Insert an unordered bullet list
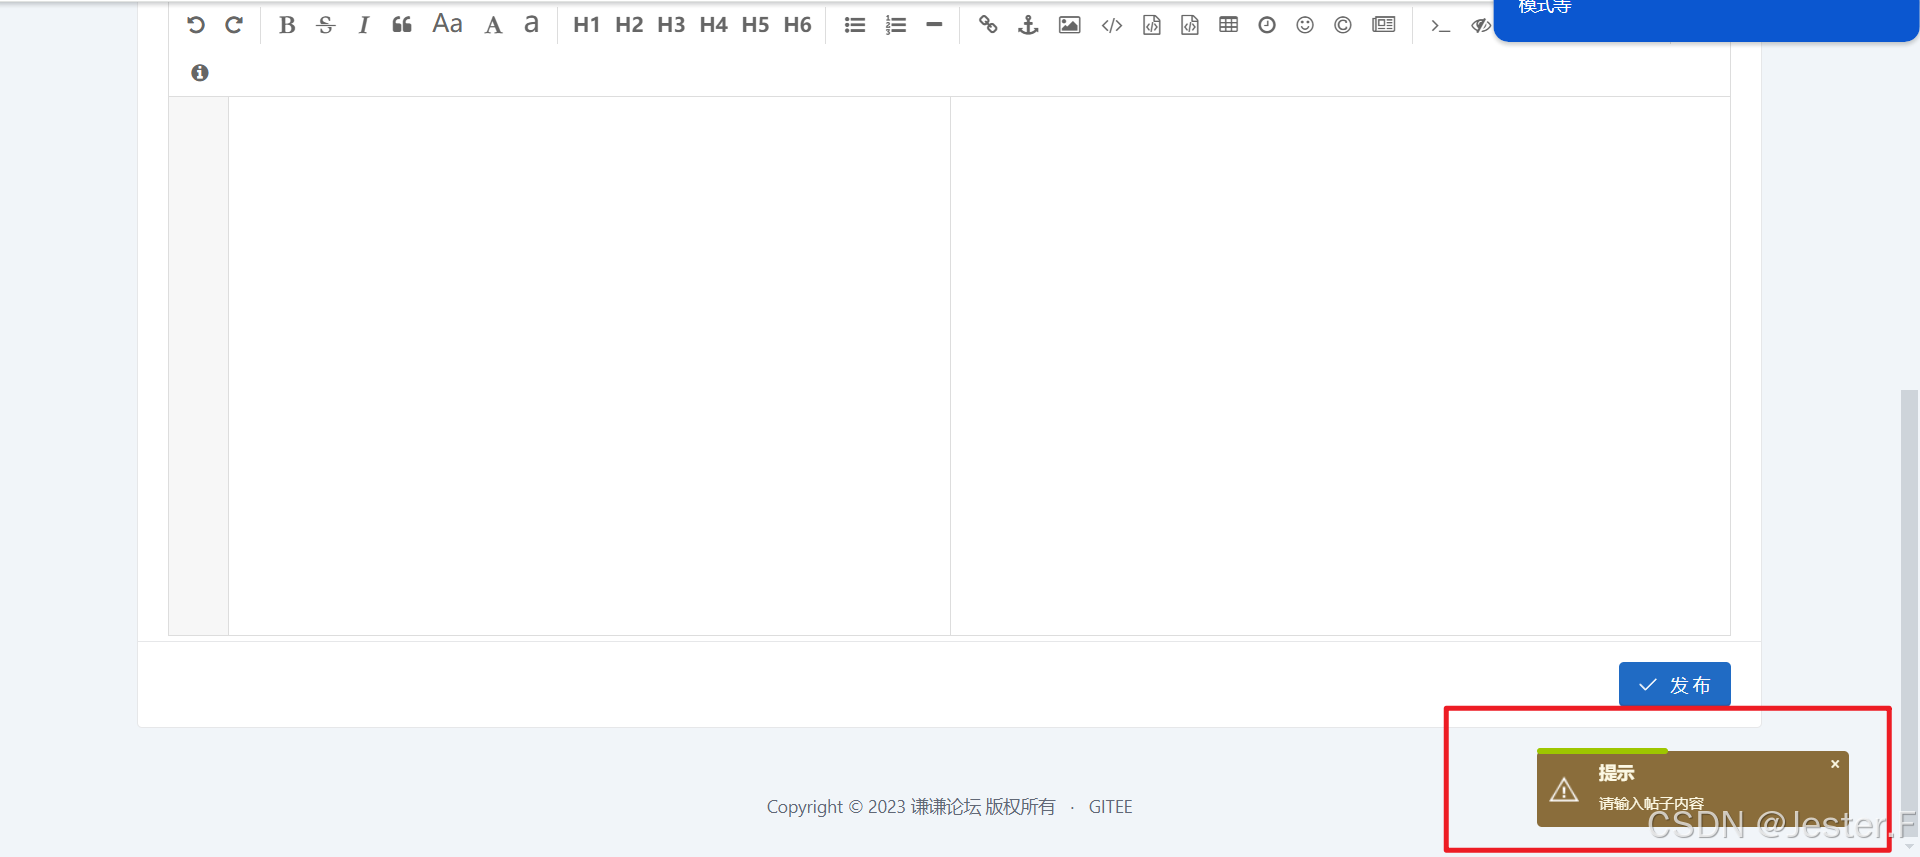This screenshot has width=1920, height=857. (x=855, y=25)
